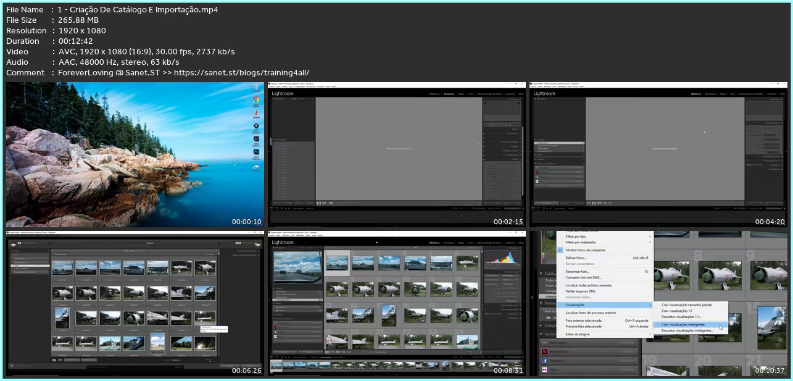
Task: Click Flickr icon in 00:08:31 left panel
Action: (276, 336)
